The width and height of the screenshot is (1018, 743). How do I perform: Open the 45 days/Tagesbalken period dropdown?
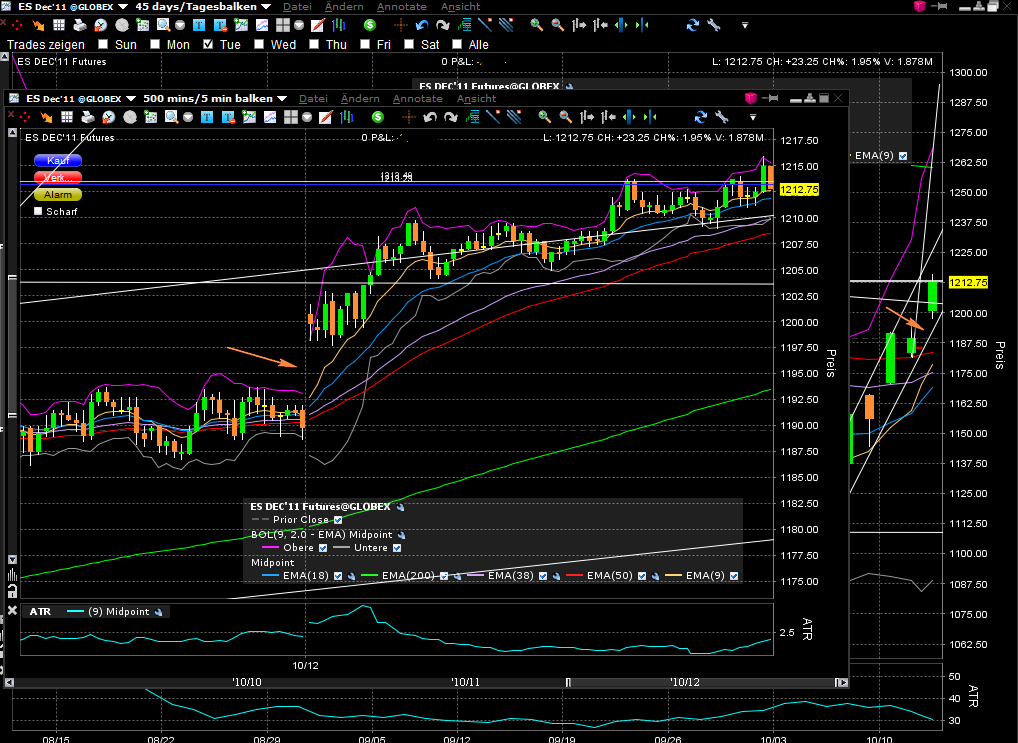202,7
